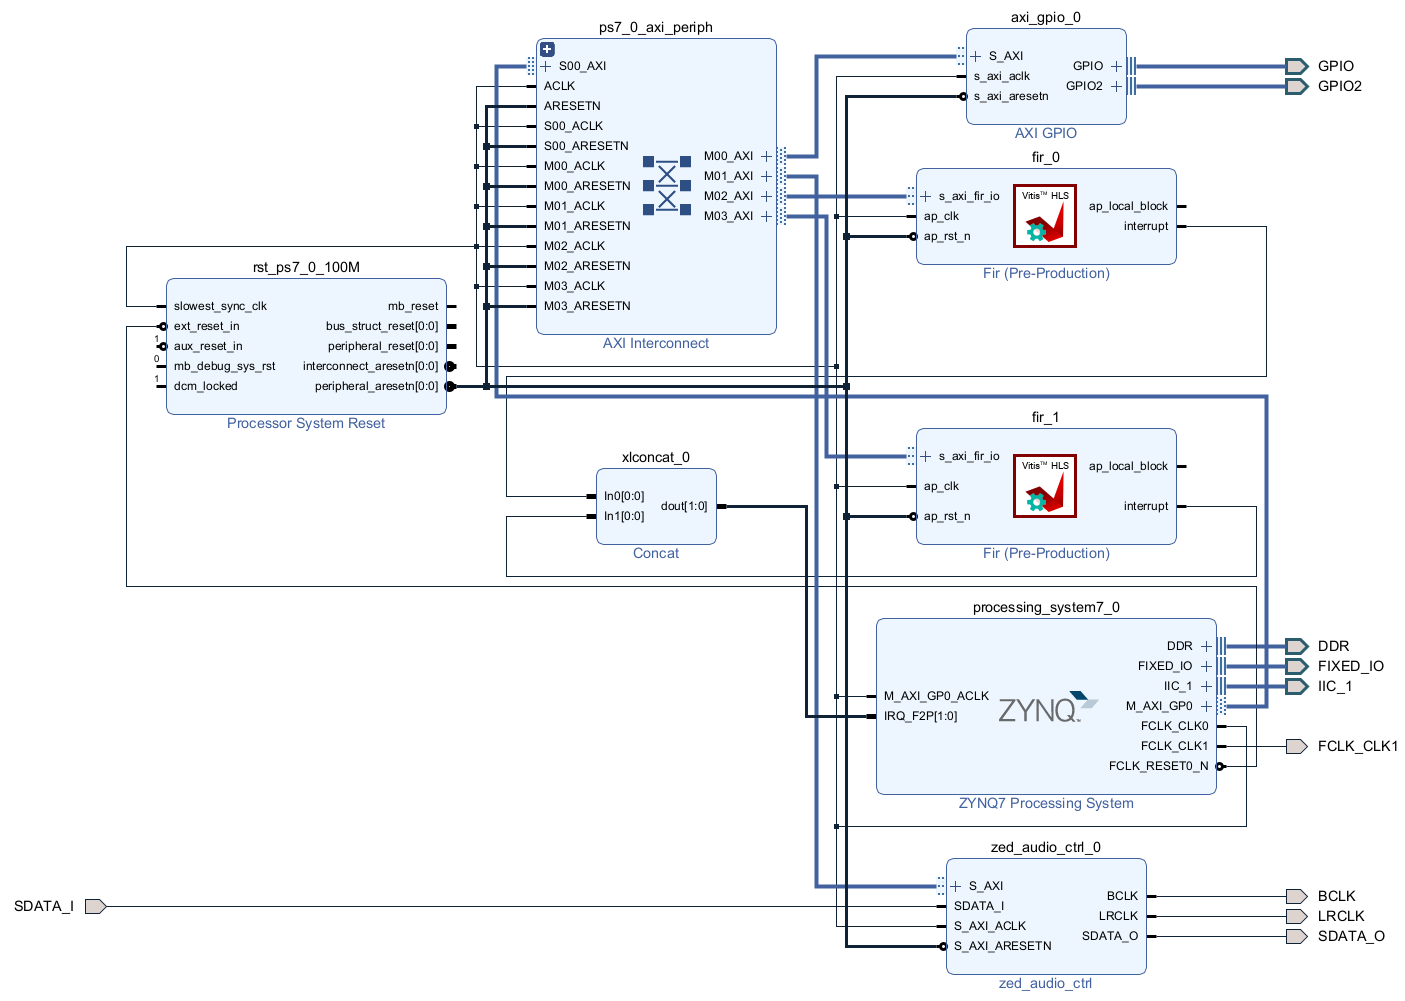
Task: Select the FCLK_CLK1 output port symbol
Action: tap(1296, 746)
